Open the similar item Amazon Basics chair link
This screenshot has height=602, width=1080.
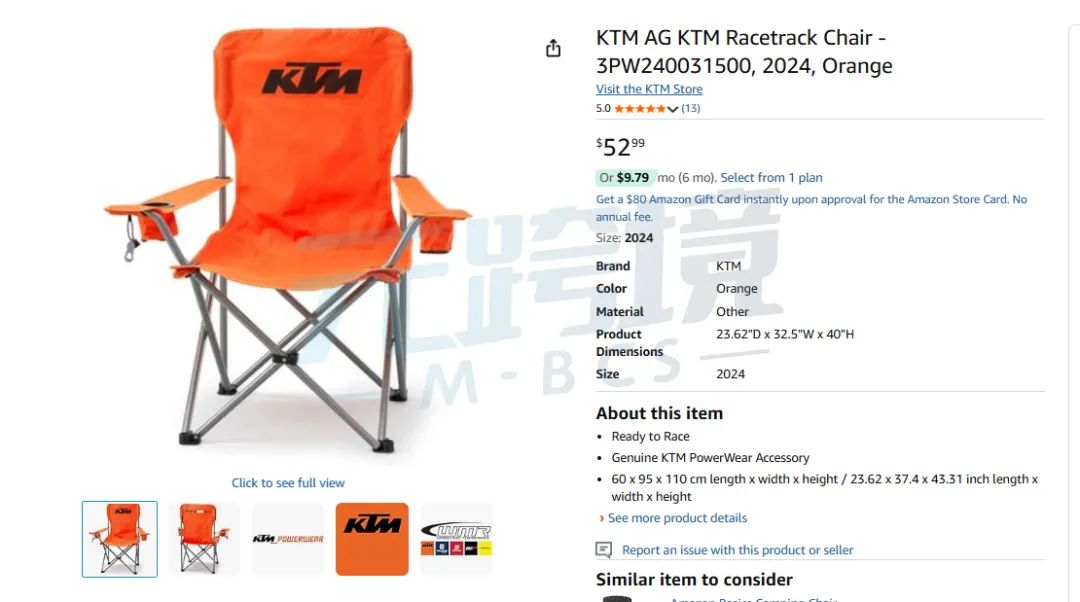tap(754, 599)
